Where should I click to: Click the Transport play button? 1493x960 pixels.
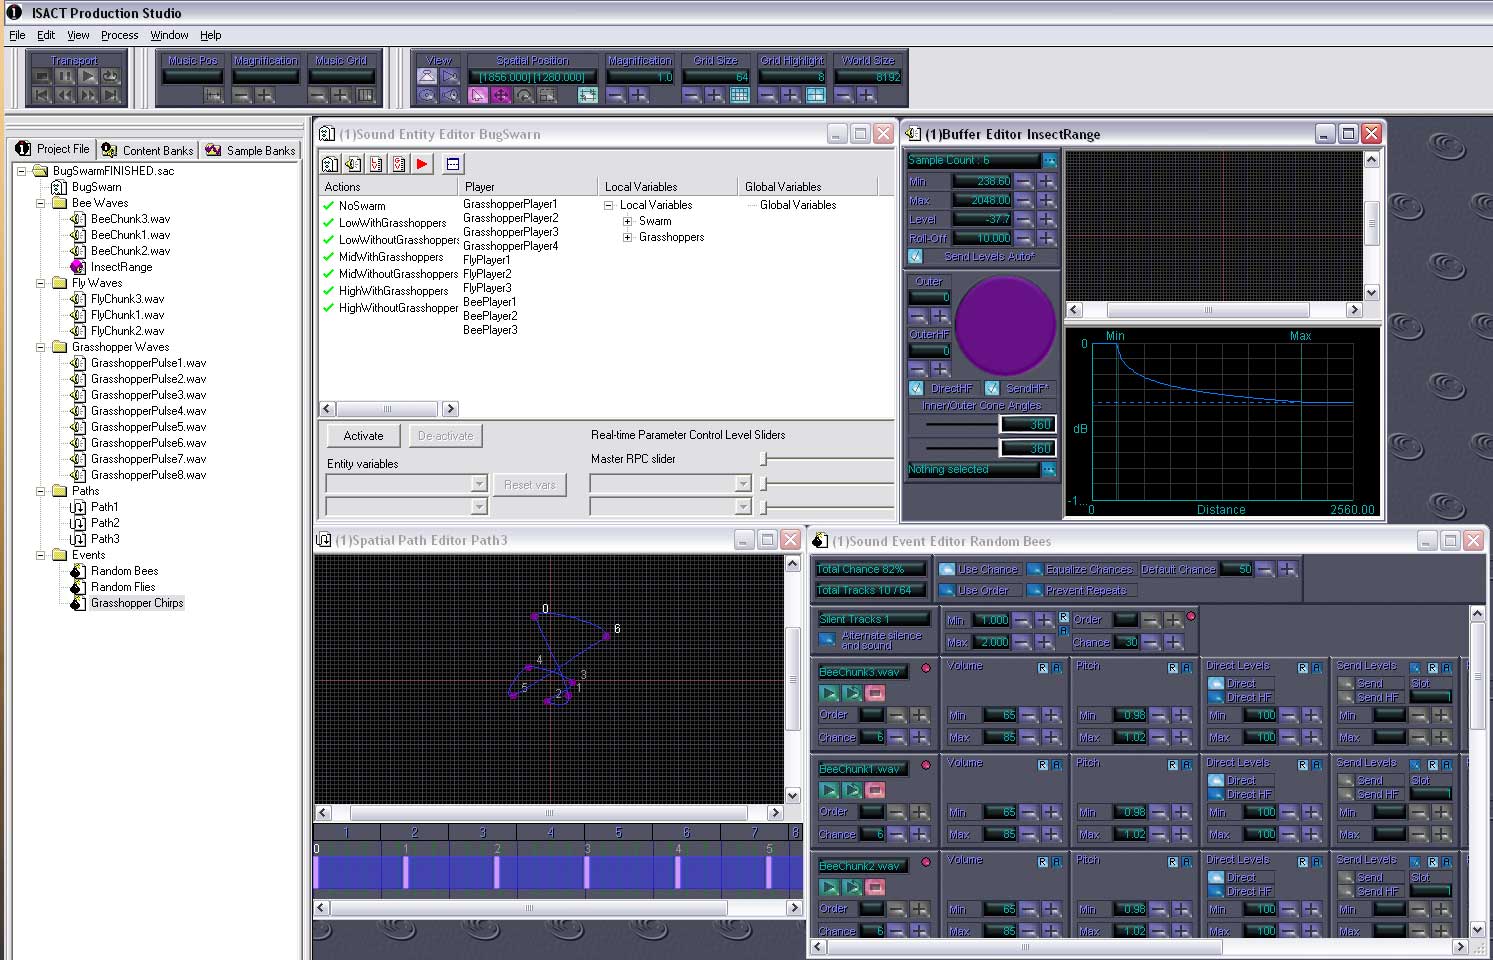click(x=88, y=76)
